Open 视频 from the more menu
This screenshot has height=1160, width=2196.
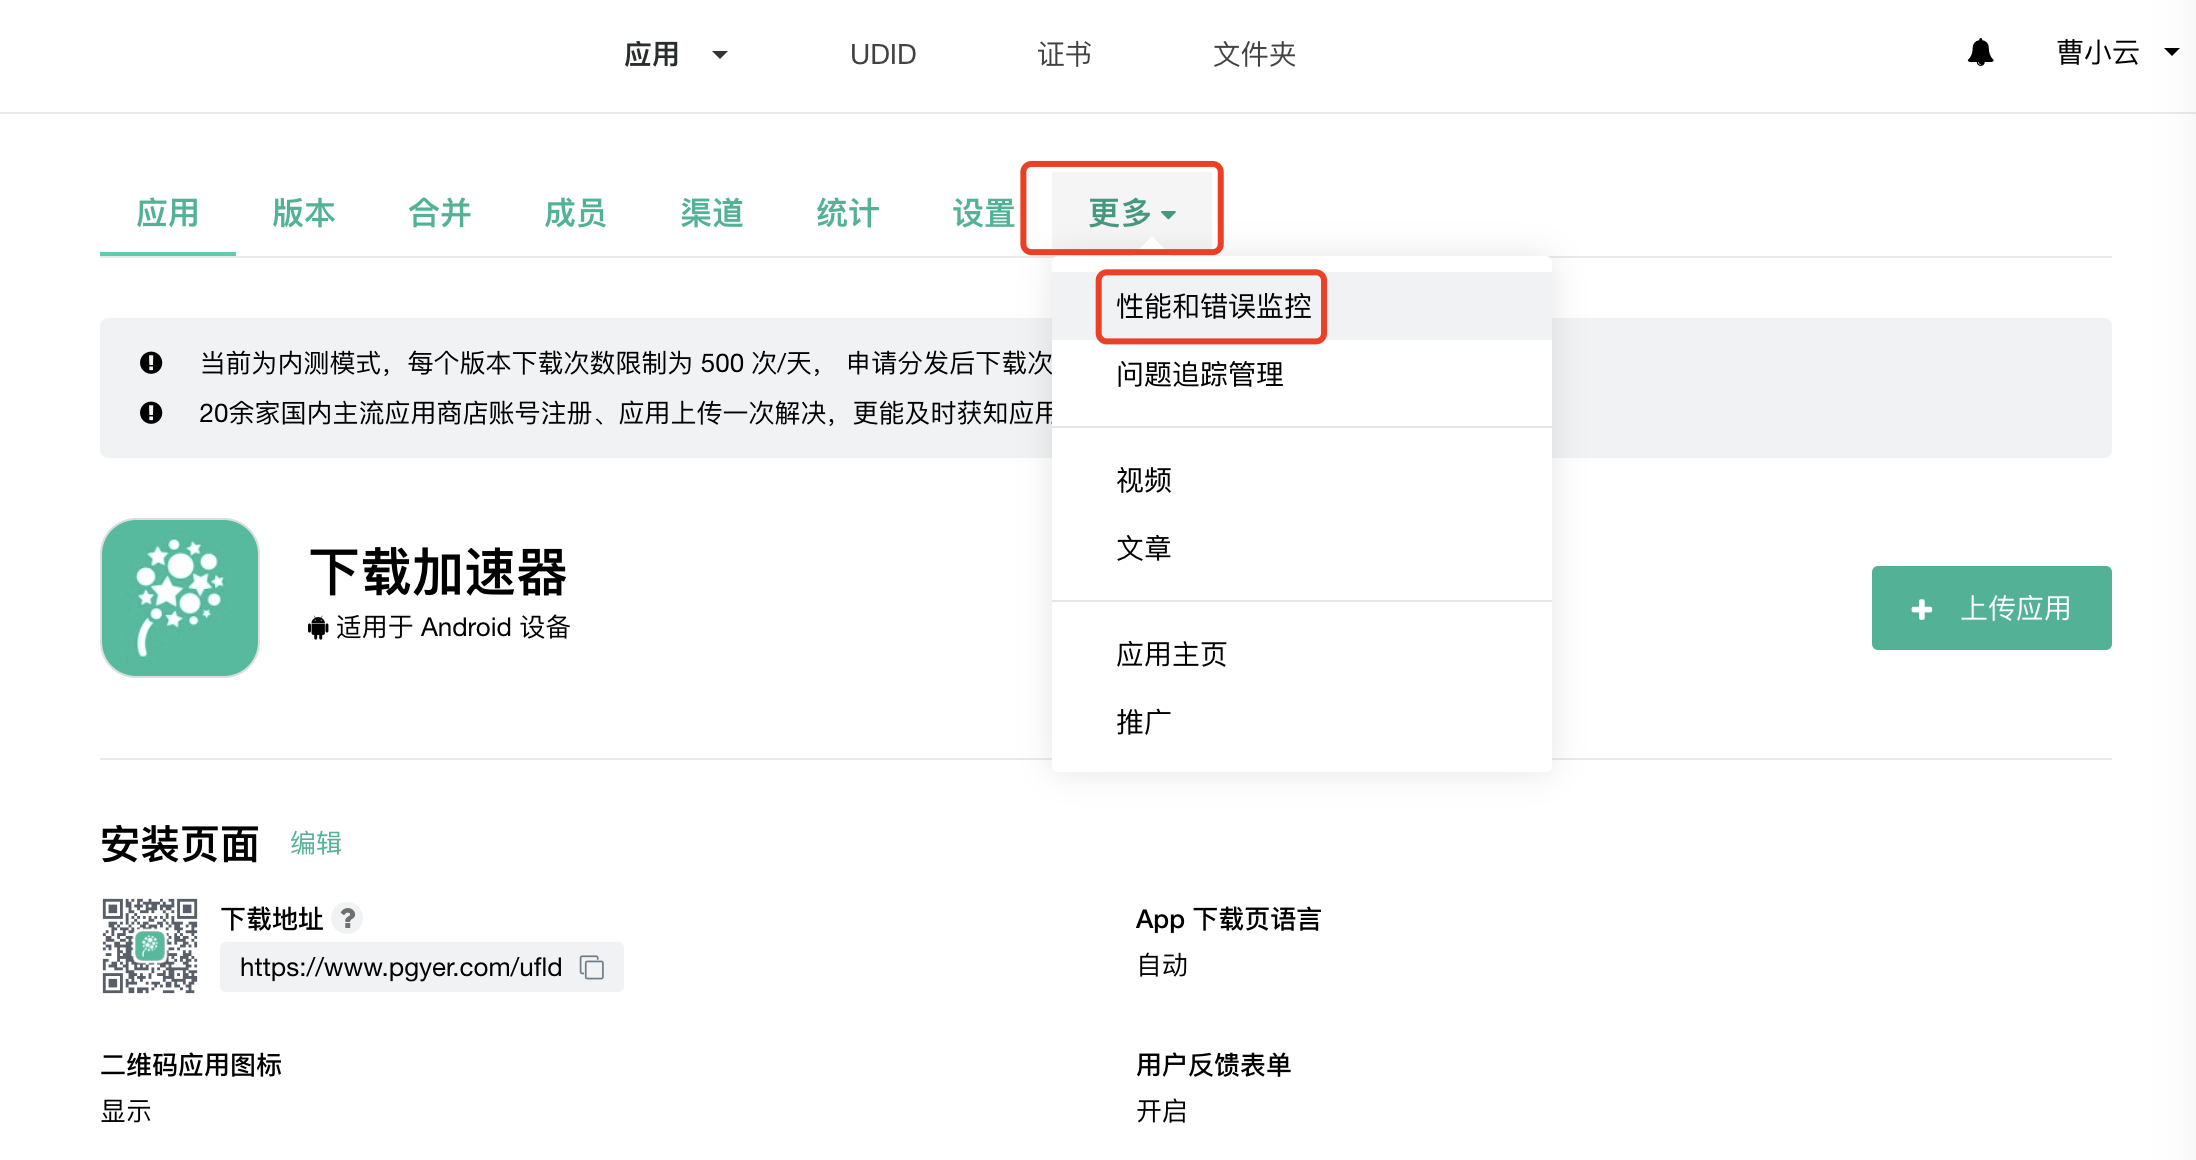(1143, 480)
